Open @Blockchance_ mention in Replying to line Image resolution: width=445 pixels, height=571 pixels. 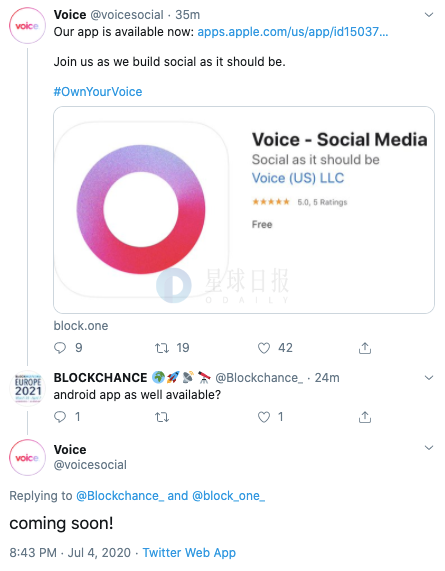[x=120, y=496]
